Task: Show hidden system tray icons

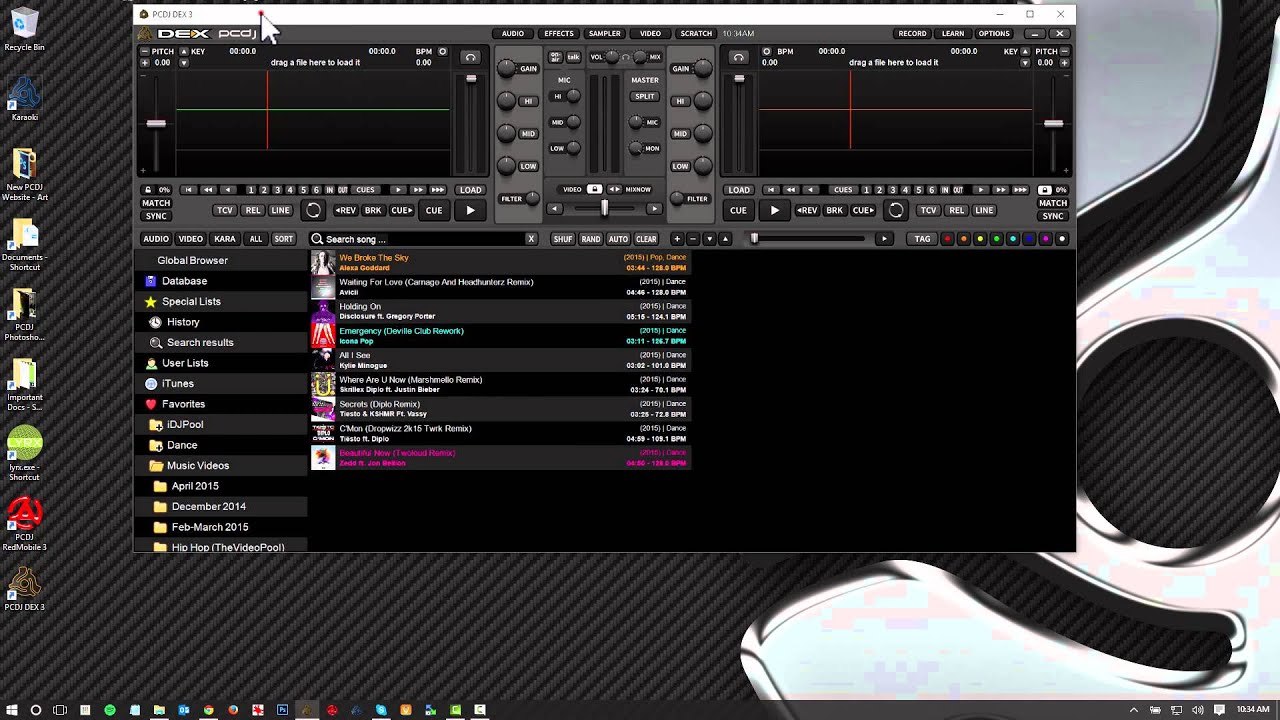Action: point(1133,710)
